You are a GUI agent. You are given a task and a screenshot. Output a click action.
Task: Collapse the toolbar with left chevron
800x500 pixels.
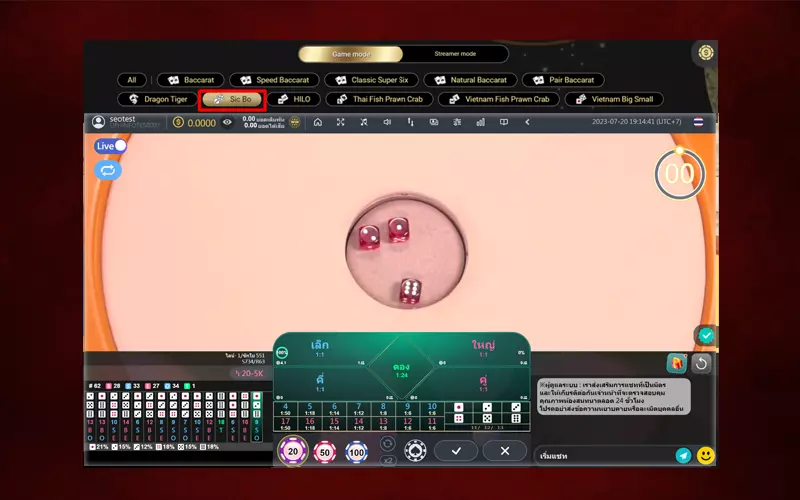coord(527,122)
